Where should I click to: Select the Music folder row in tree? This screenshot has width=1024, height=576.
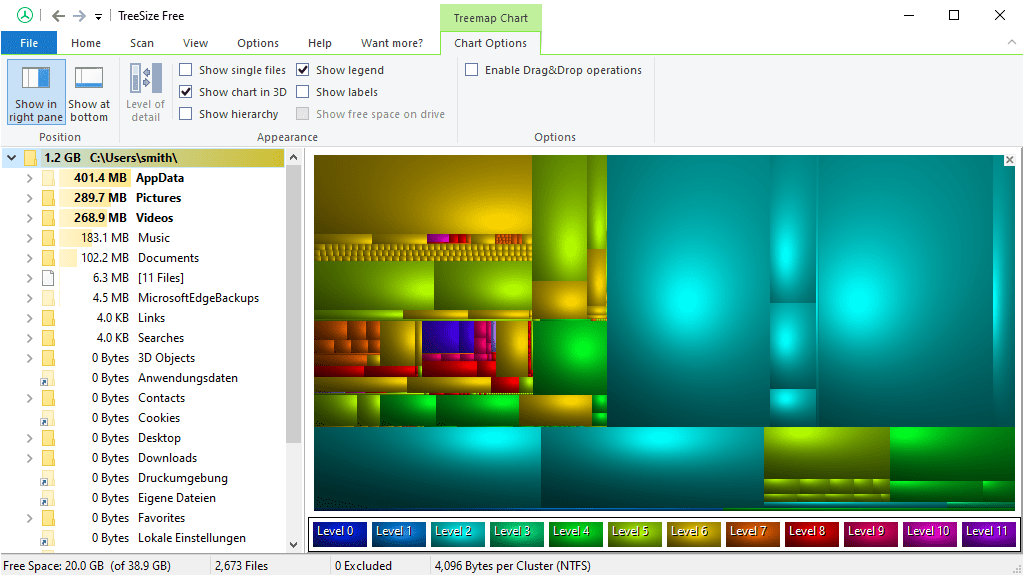(153, 238)
